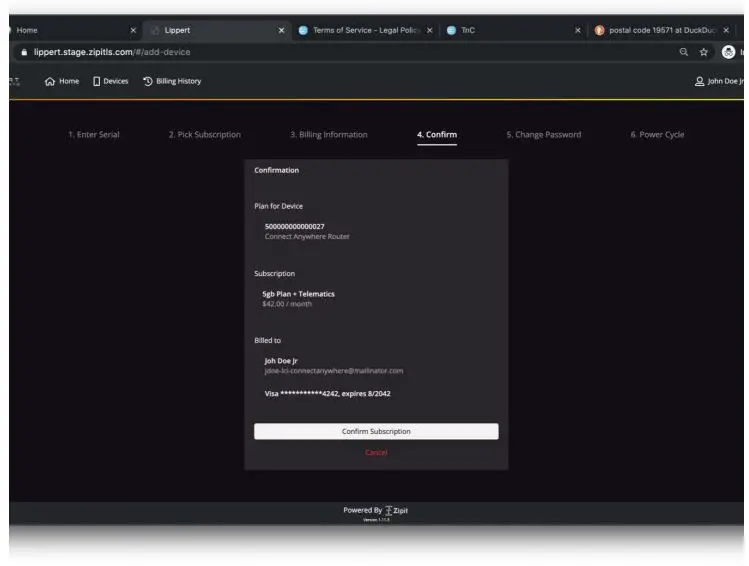Image resolution: width=749 pixels, height=566 pixels.
Task: Click the Home house icon
Action: (50, 81)
